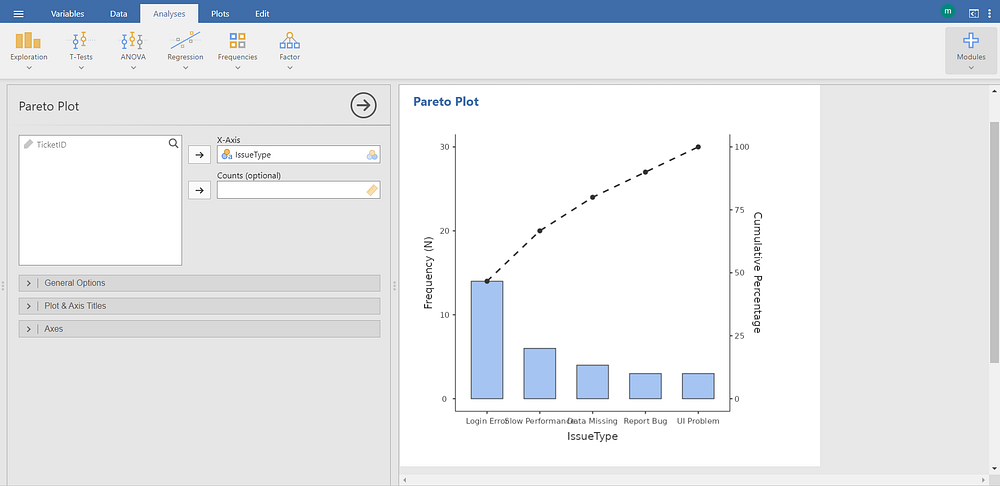Expand the General Options section
The image size is (1000, 486).
tap(200, 283)
